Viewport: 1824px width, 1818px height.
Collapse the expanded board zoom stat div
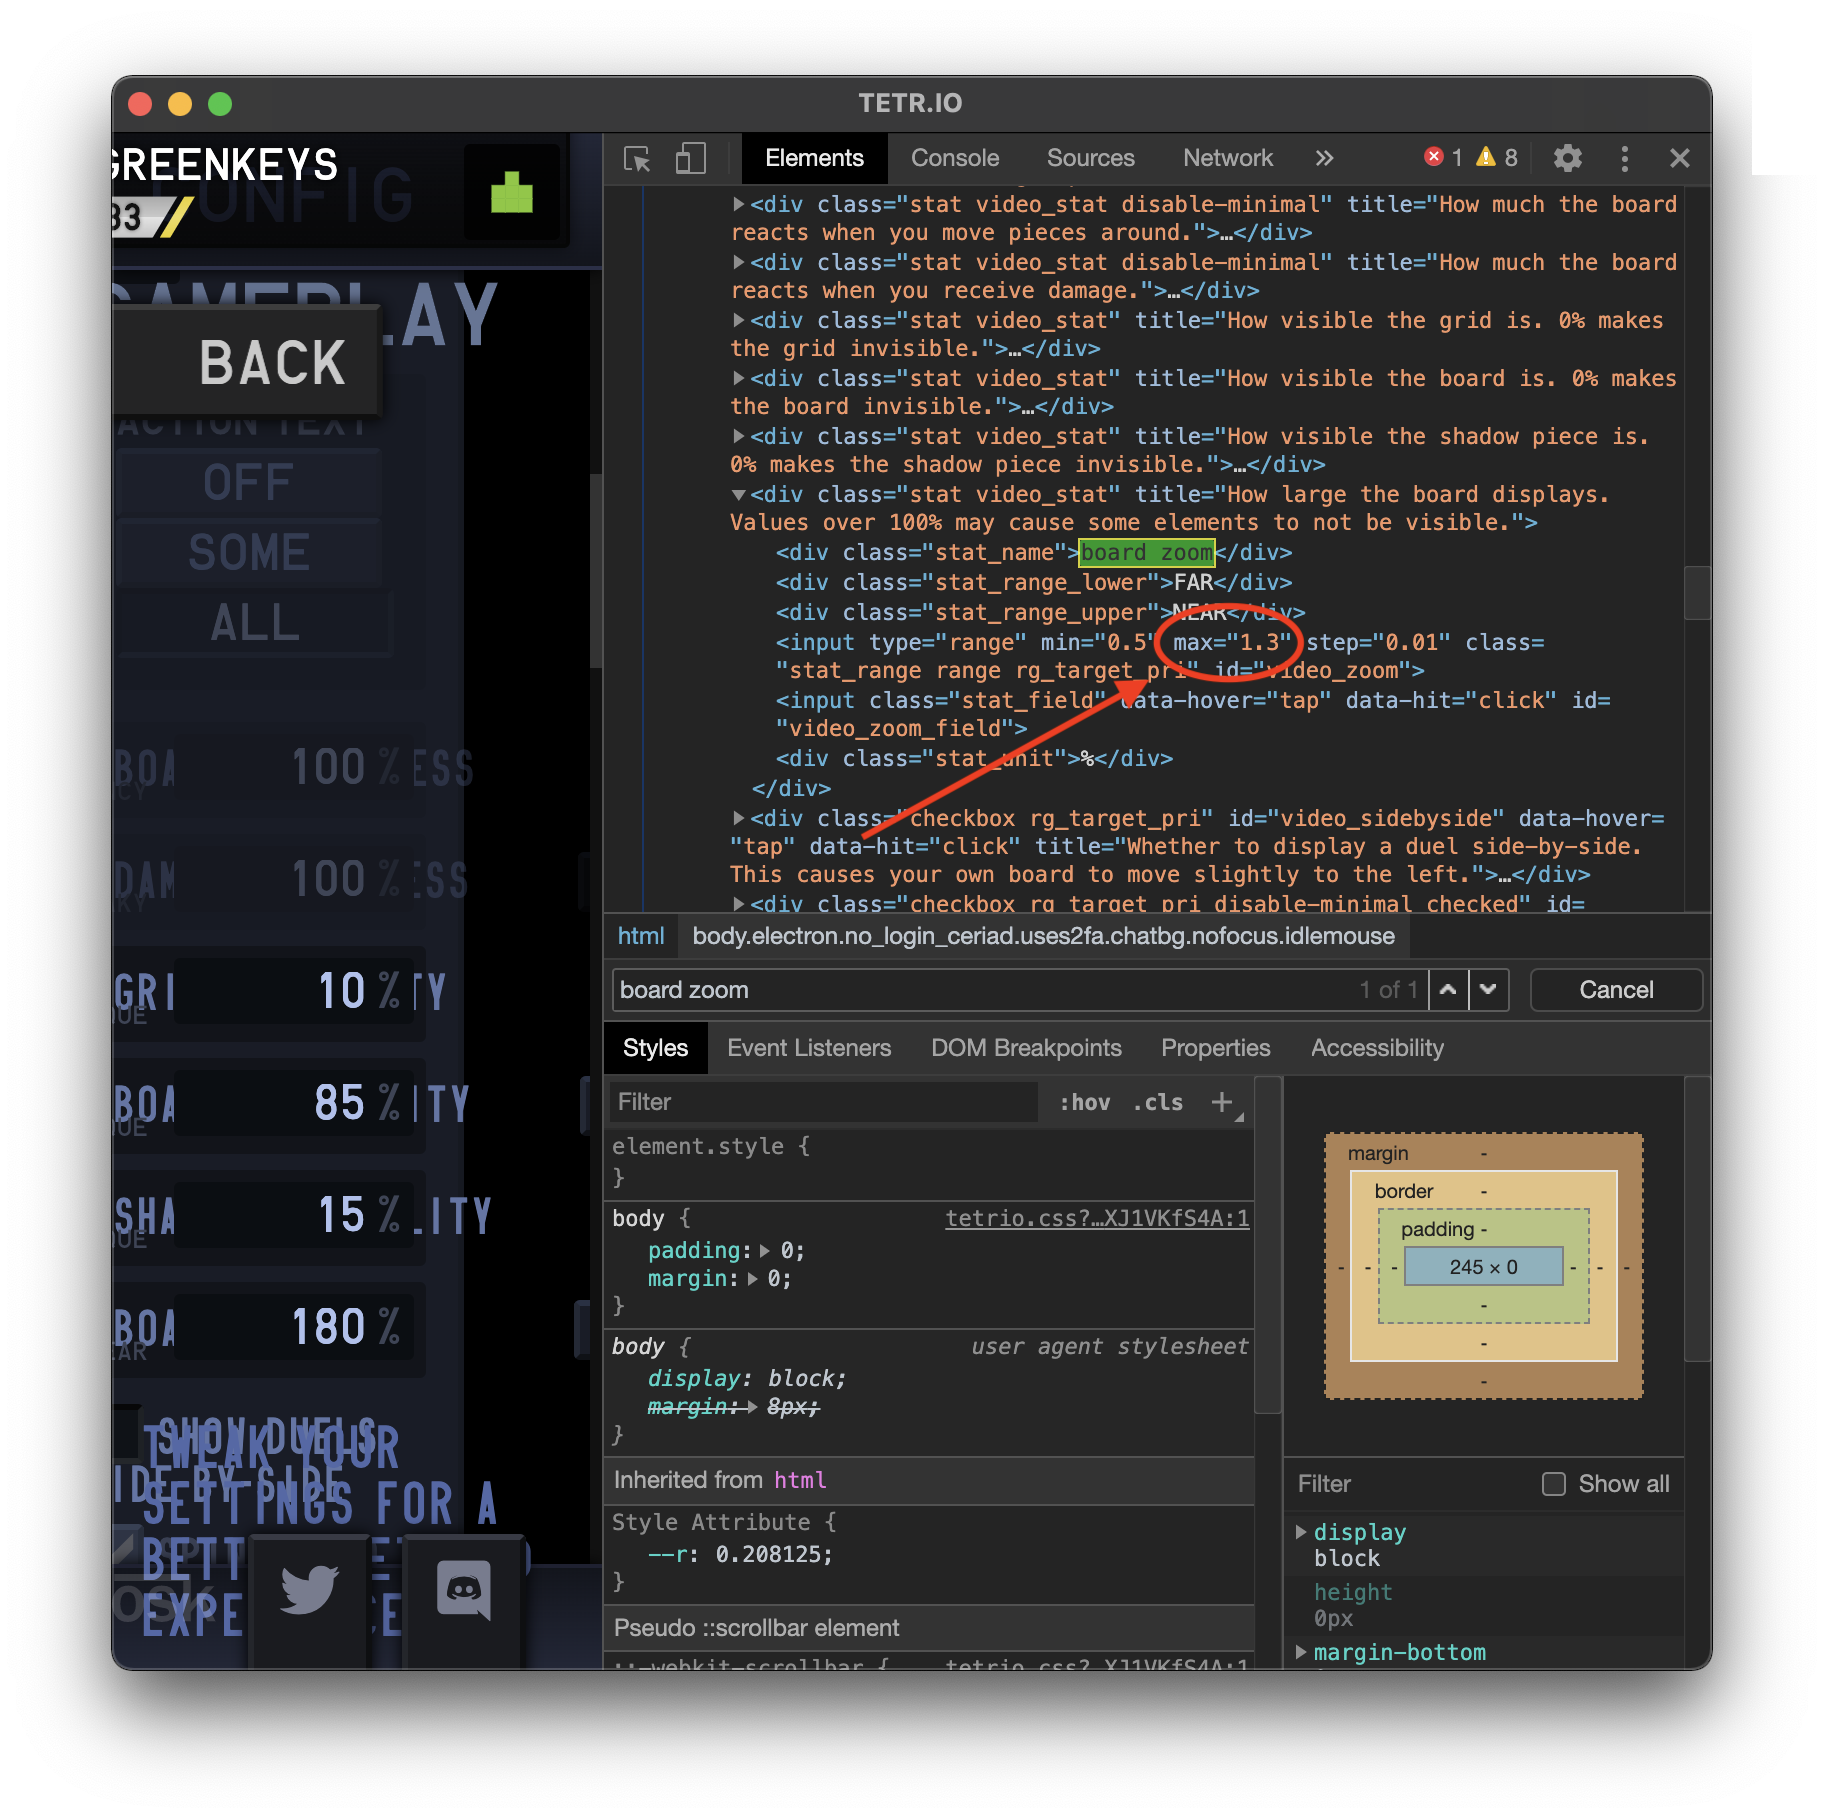point(737,494)
